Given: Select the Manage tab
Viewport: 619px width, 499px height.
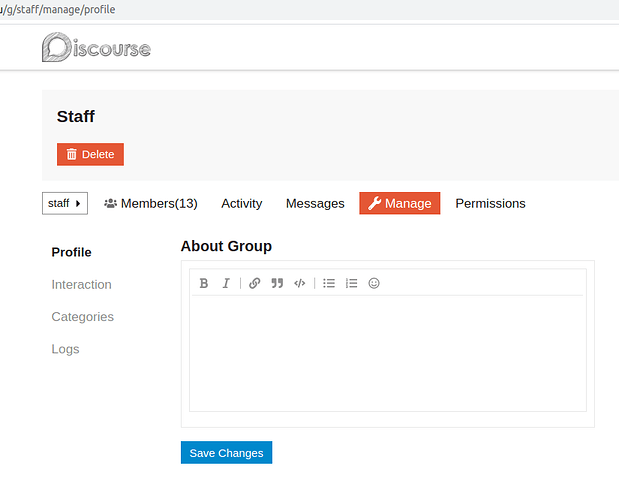Looking at the screenshot, I should click(400, 203).
